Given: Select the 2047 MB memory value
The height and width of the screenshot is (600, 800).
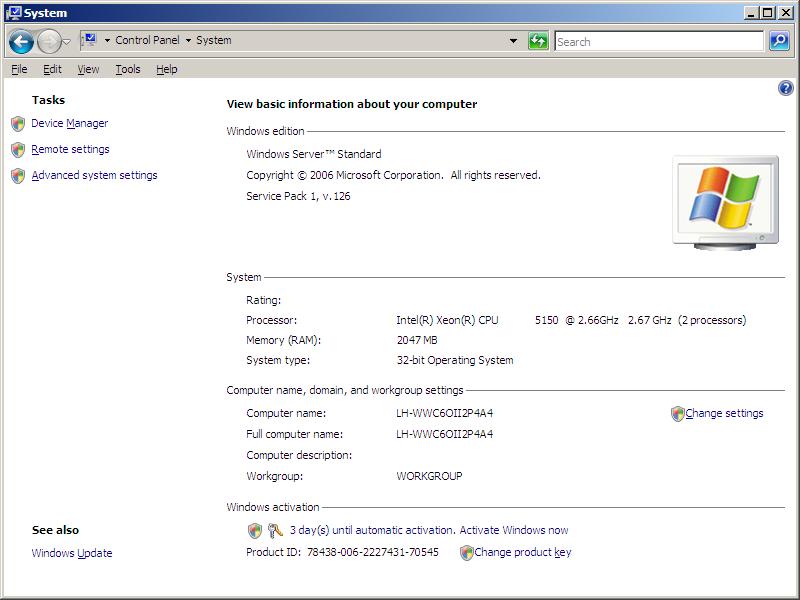Looking at the screenshot, I should [x=417, y=340].
